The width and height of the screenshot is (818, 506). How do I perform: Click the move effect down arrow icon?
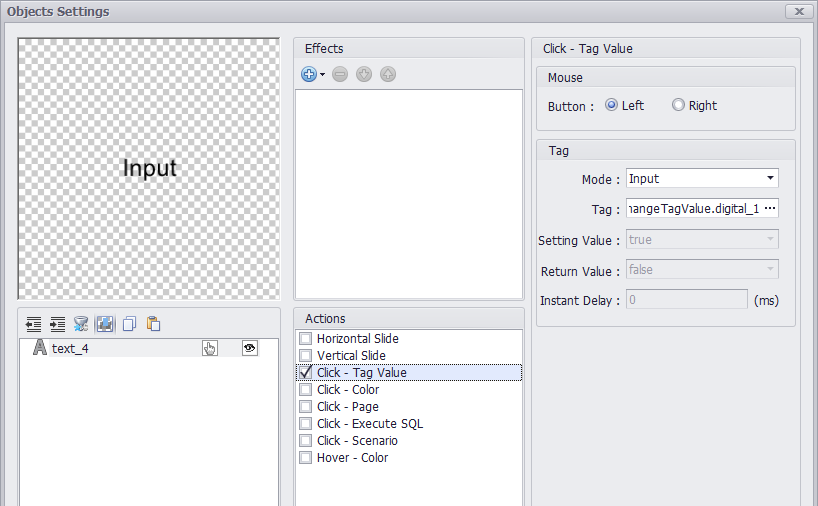pos(364,75)
